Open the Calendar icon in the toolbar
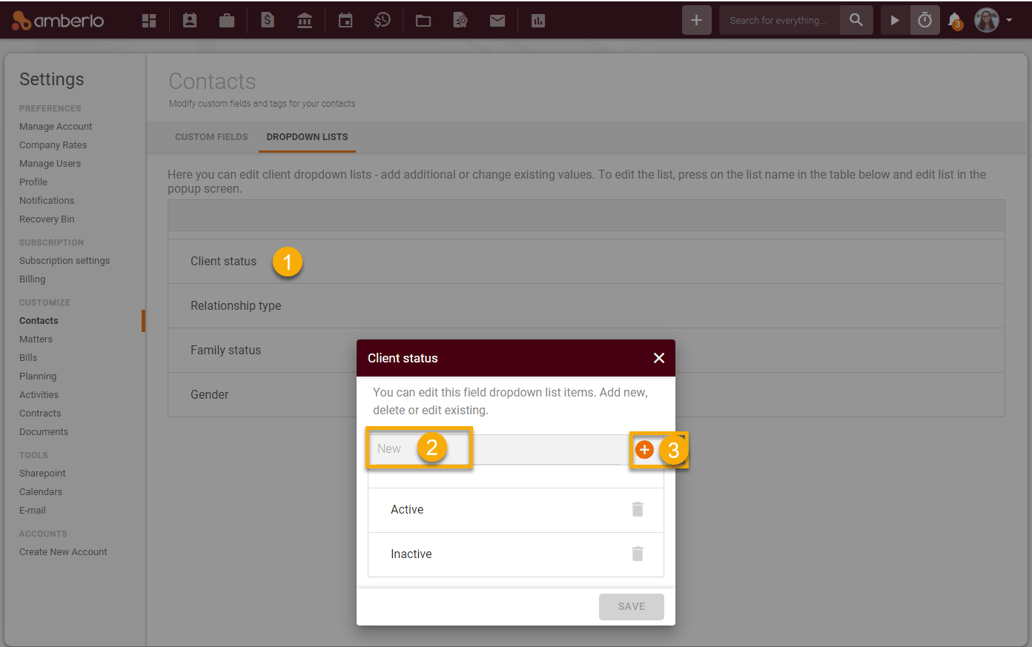 click(344, 19)
